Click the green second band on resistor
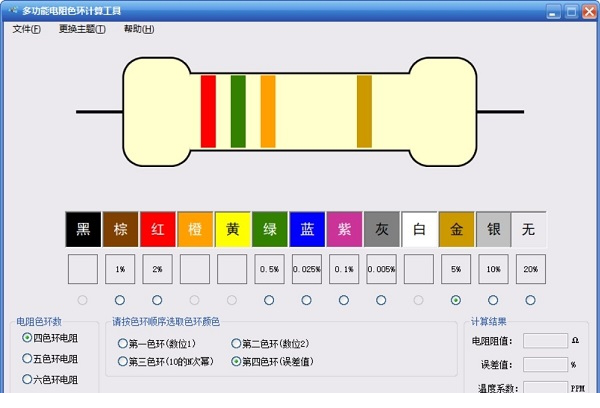 click(238, 111)
